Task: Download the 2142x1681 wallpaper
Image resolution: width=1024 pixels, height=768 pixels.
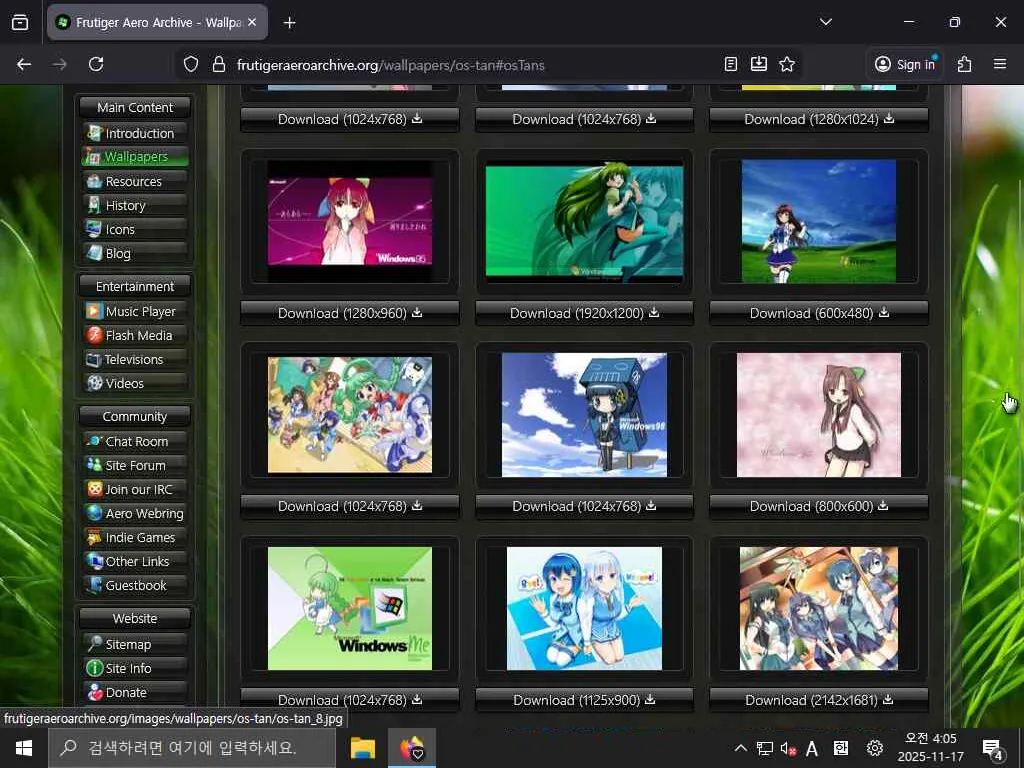Action: click(819, 700)
